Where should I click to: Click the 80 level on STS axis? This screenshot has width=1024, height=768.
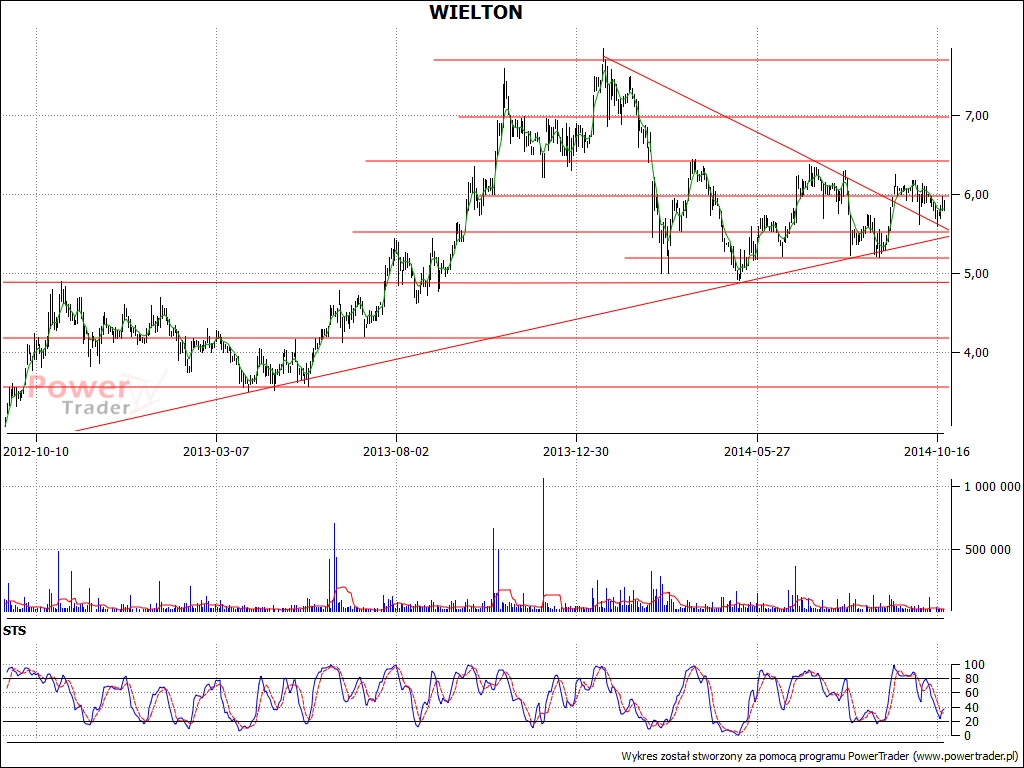(x=970, y=679)
